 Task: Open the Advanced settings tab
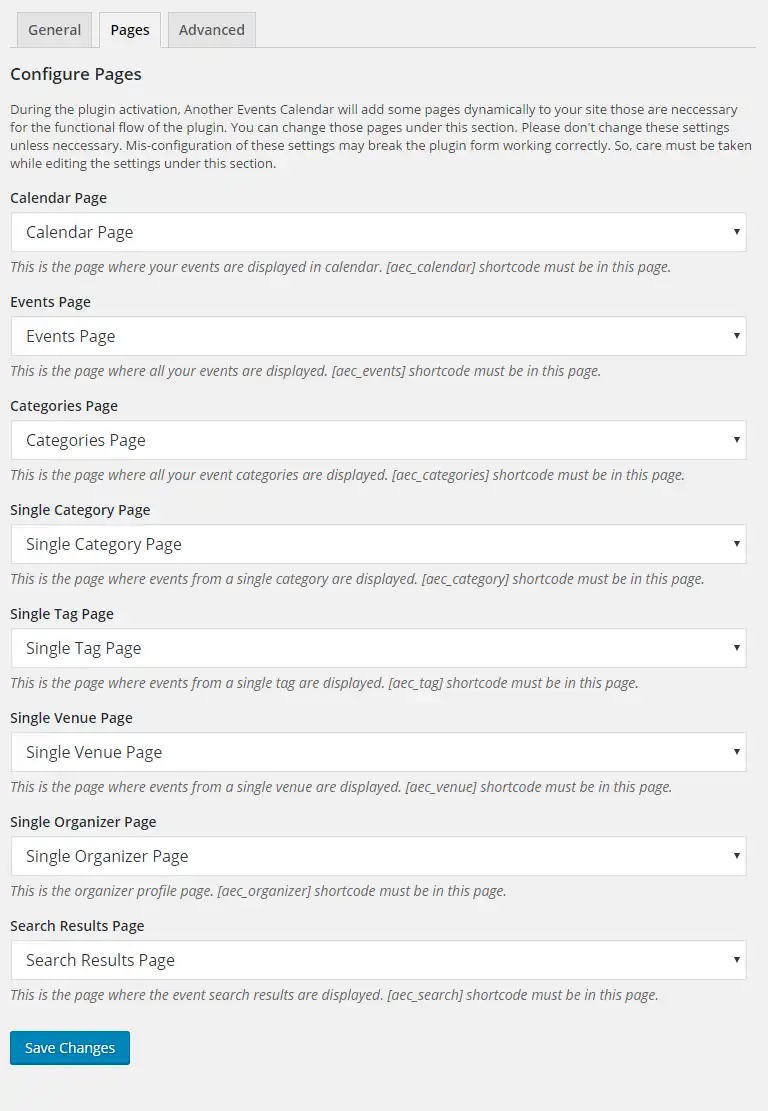(x=212, y=30)
